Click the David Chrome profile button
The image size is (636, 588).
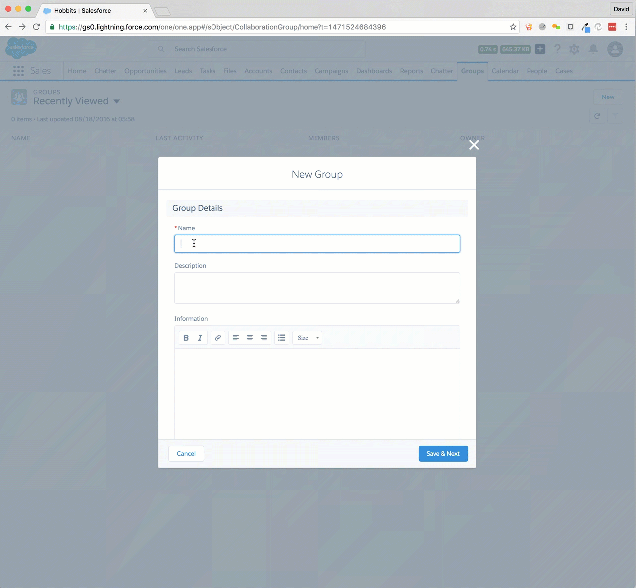pyautogui.click(x=621, y=9)
